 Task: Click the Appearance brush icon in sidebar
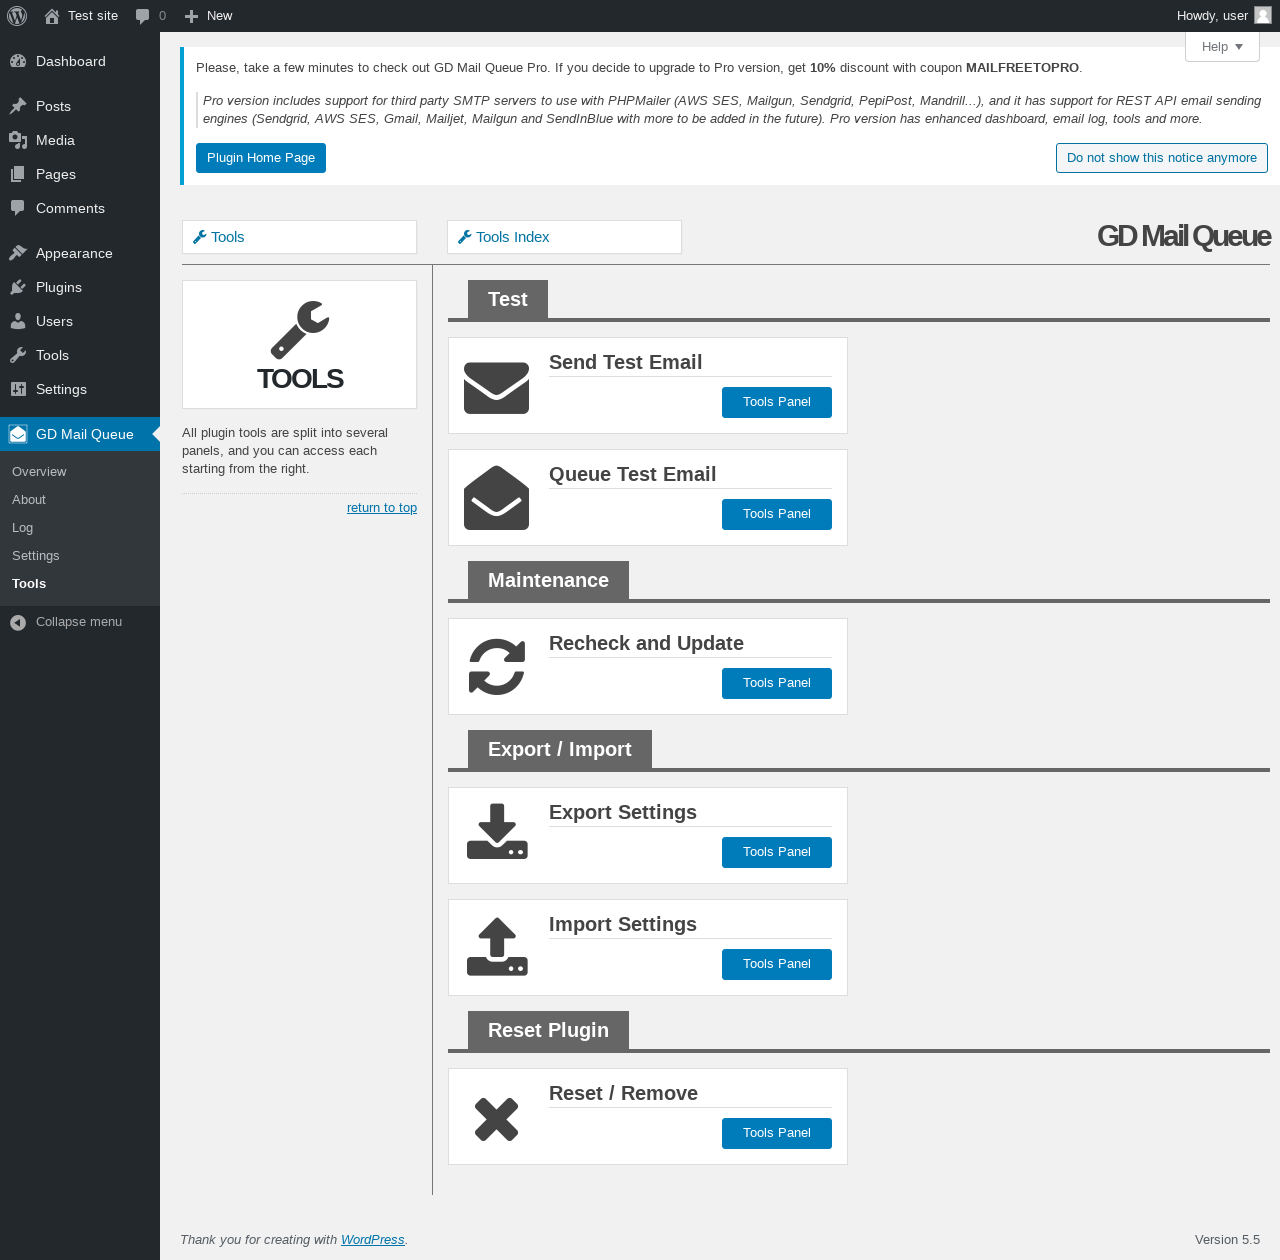pyautogui.click(x=18, y=253)
